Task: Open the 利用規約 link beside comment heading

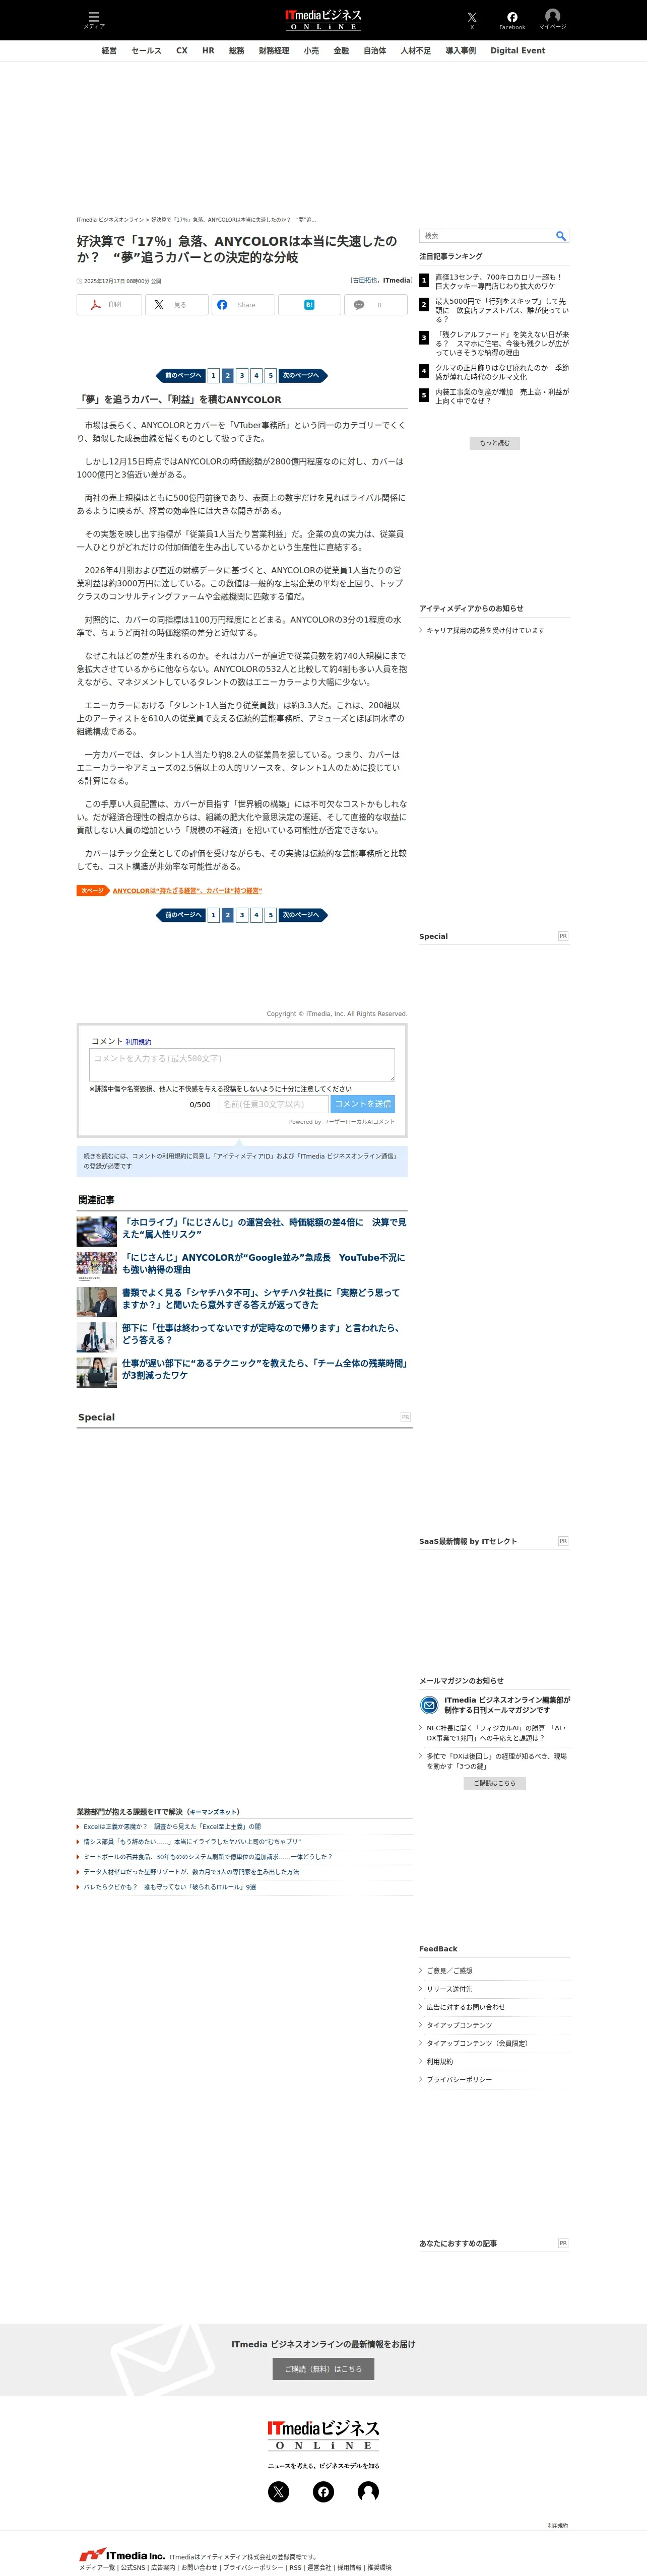Action: click(x=138, y=1042)
